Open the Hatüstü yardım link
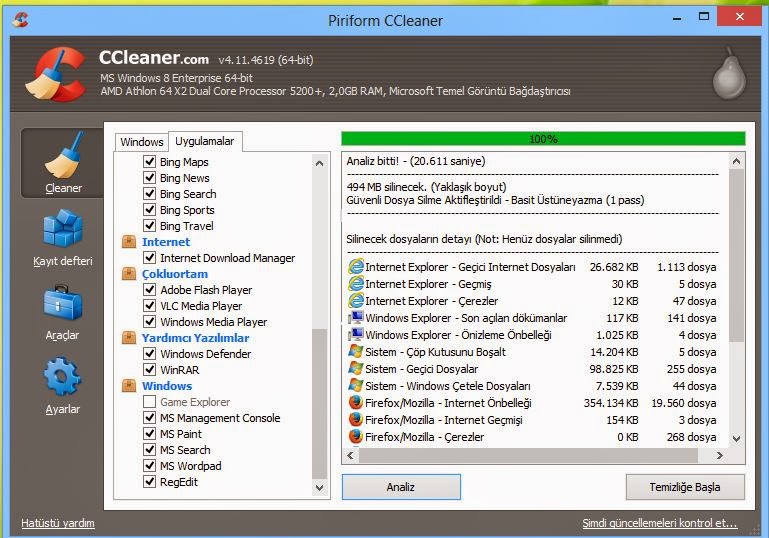This screenshot has width=769, height=538. click(x=58, y=523)
